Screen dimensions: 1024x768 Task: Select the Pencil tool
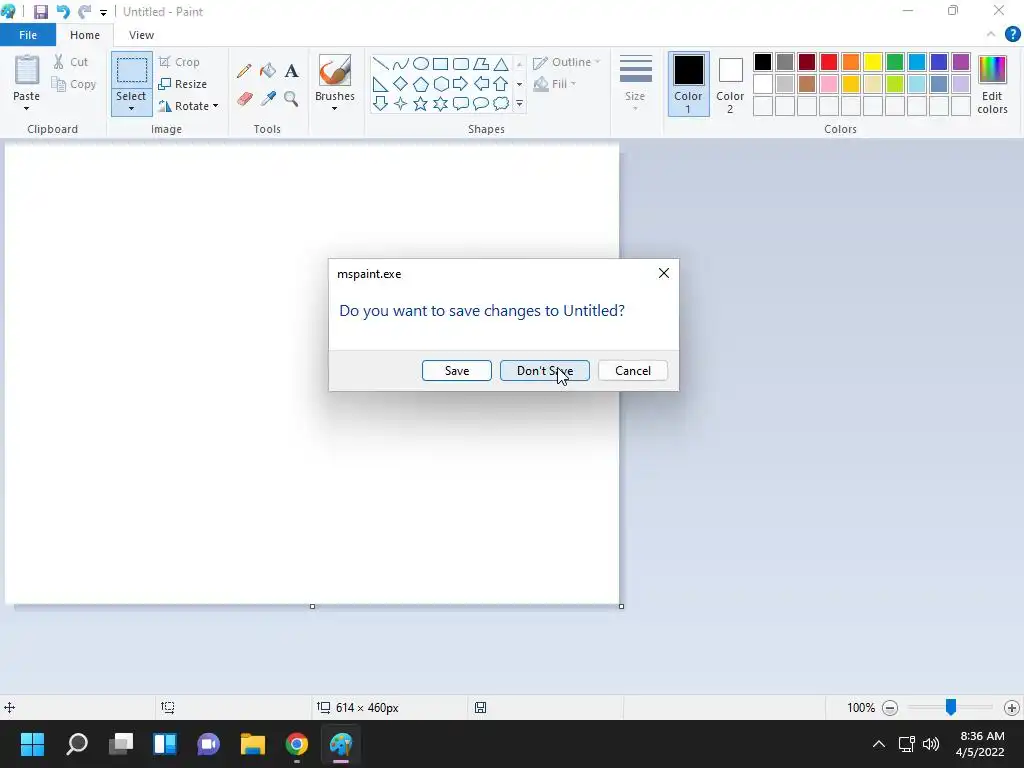pos(244,71)
